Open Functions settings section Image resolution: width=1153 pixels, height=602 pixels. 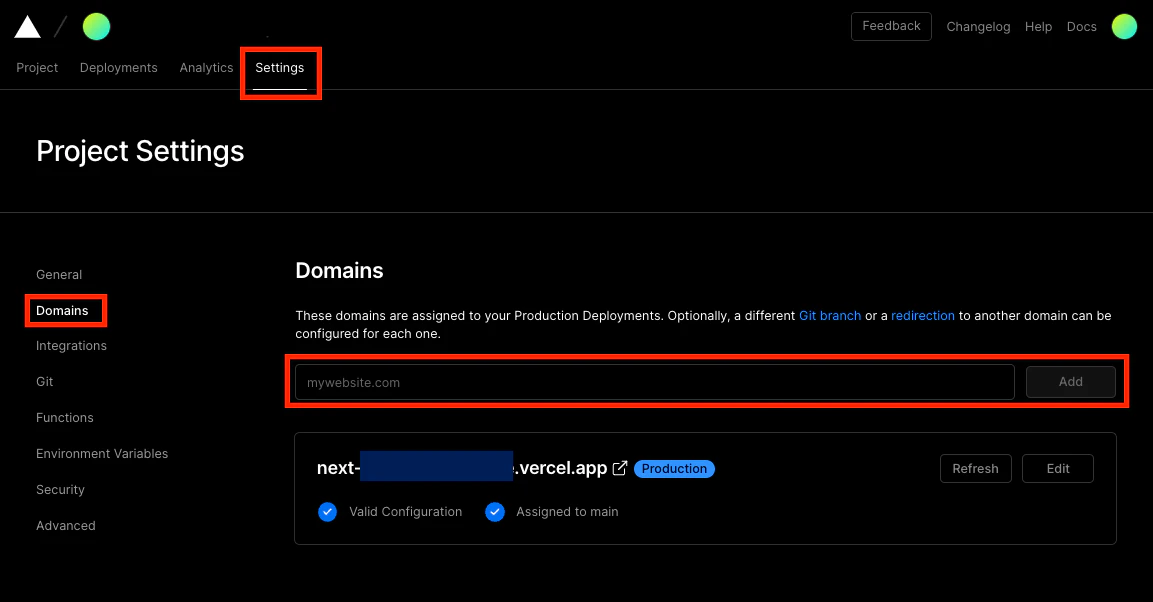(65, 418)
